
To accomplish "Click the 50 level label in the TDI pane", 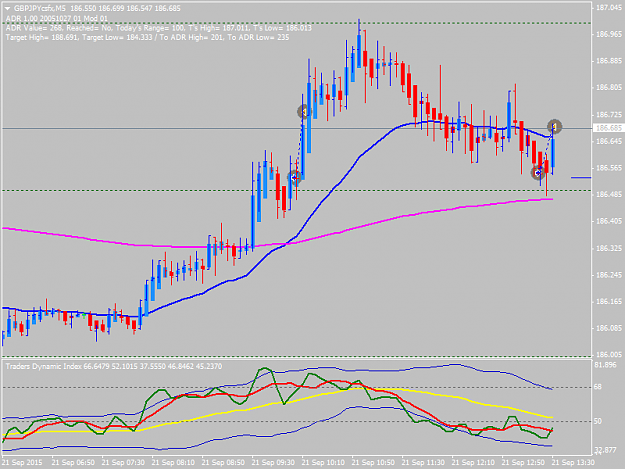I will pos(598,421).
